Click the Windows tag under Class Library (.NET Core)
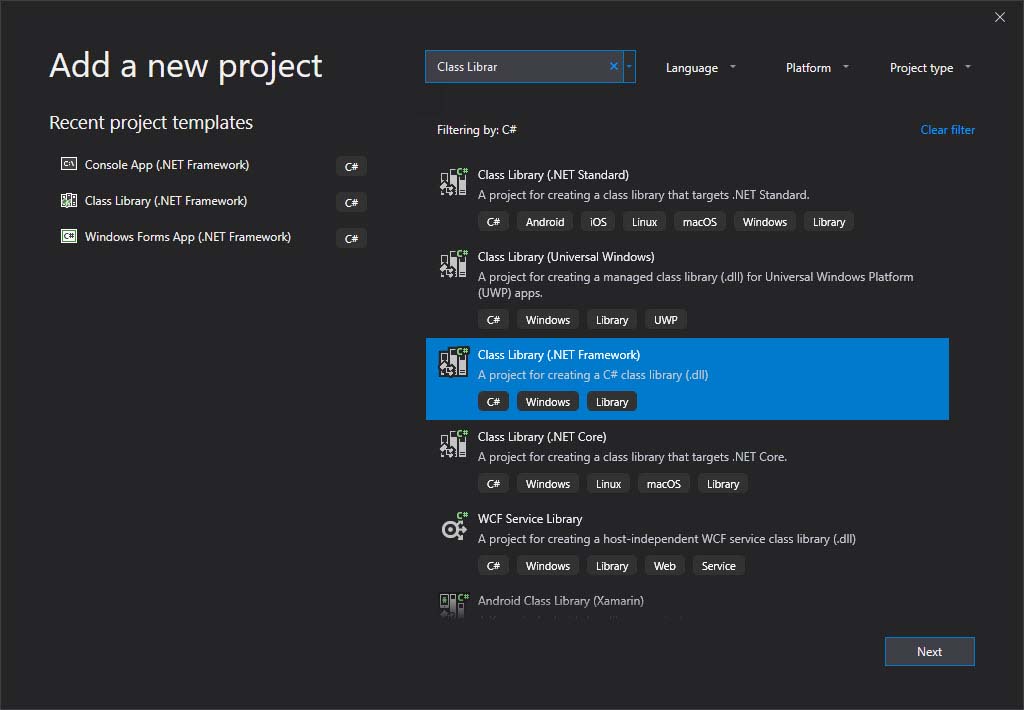The height and width of the screenshot is (710, 1024). [547, 484]
